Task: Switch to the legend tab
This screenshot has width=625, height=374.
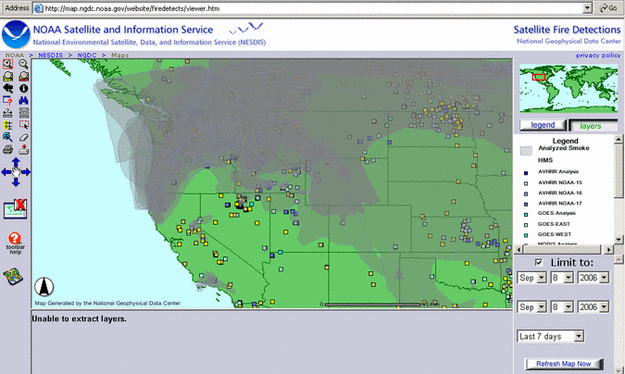Action: (x=542, y=125)
